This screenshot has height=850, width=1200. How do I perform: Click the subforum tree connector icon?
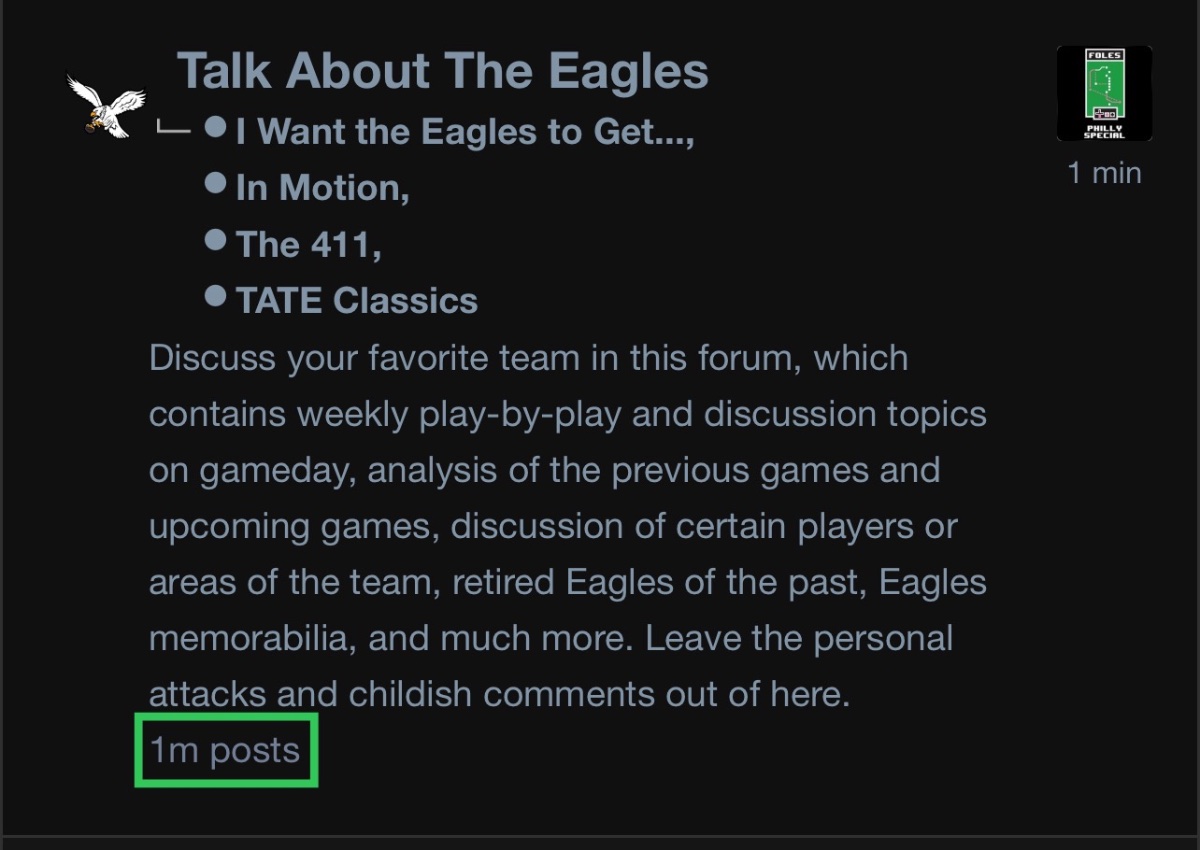tap(172, 128)
